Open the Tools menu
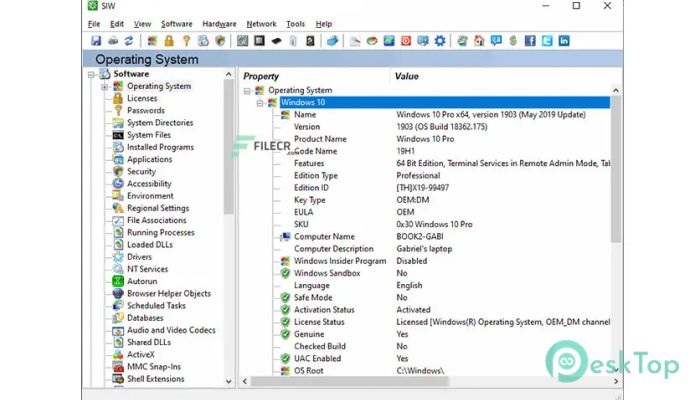The image size is (700, 400). pyautogui.click(x=295, y=24)
